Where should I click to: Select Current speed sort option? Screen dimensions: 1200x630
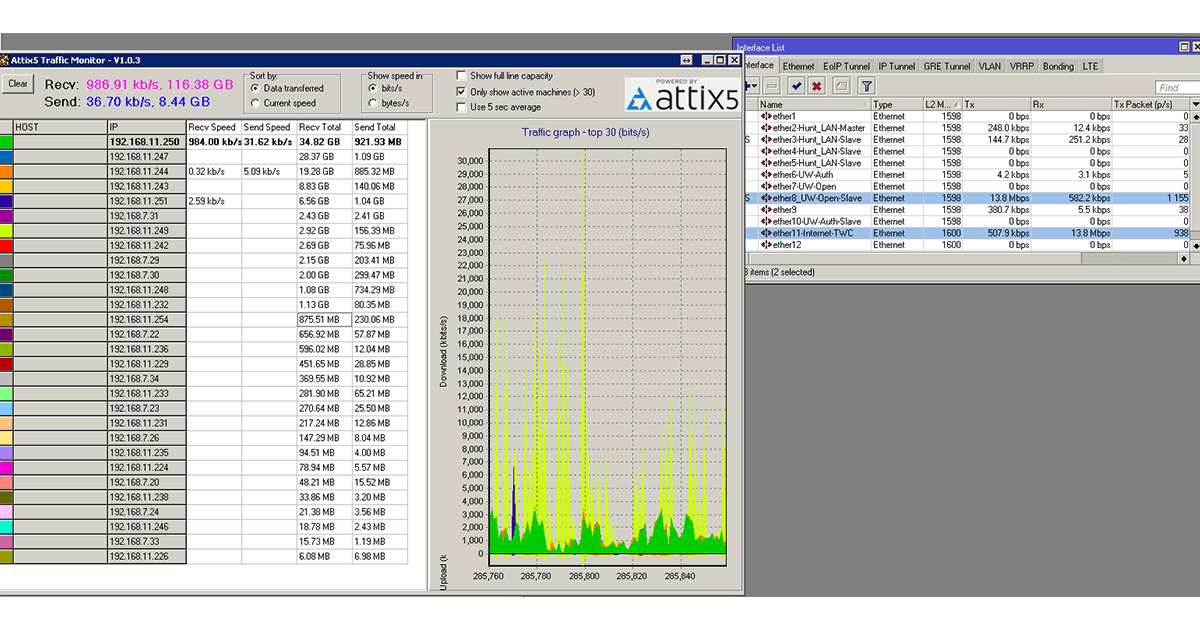pyautogui.click(x=255, y=103)
